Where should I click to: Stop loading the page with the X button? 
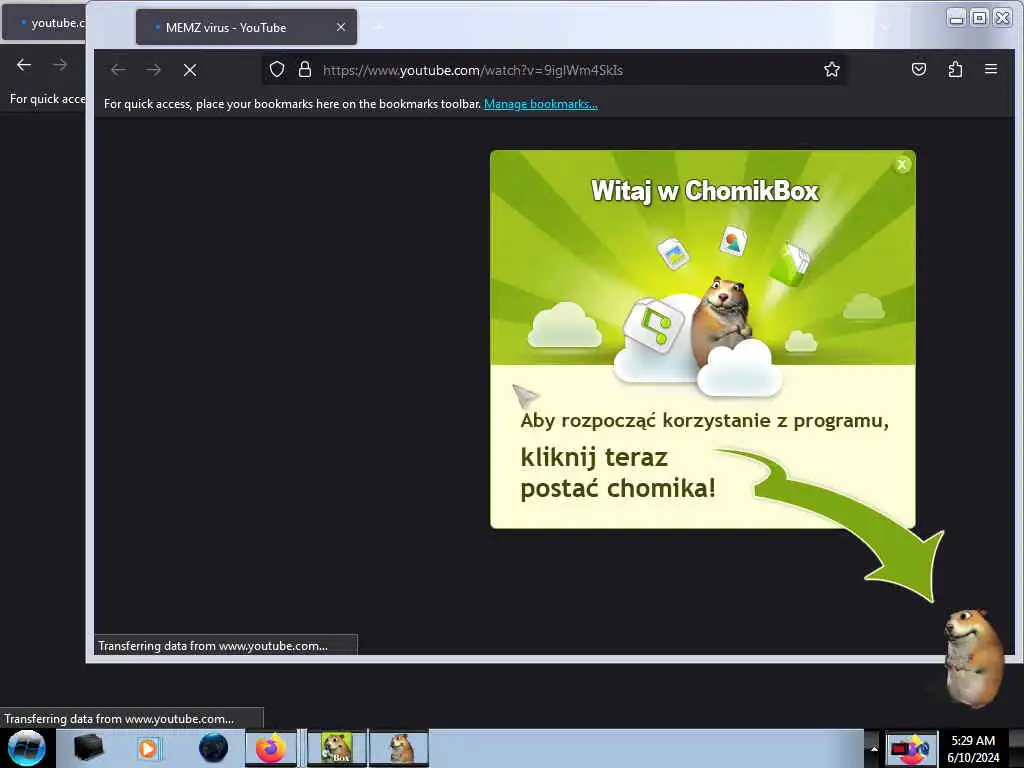[190, 70]
